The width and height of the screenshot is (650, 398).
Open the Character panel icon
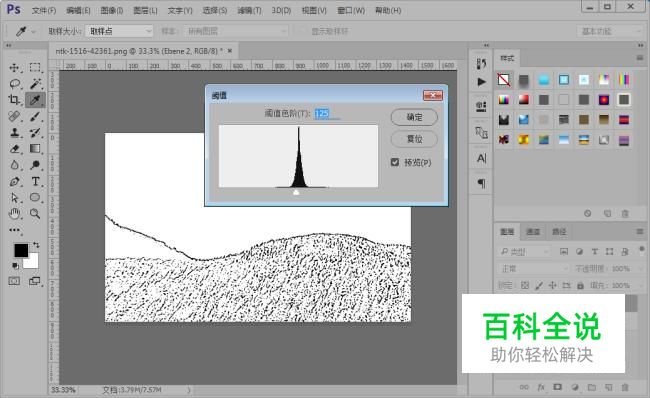click(x=481, y=158)
